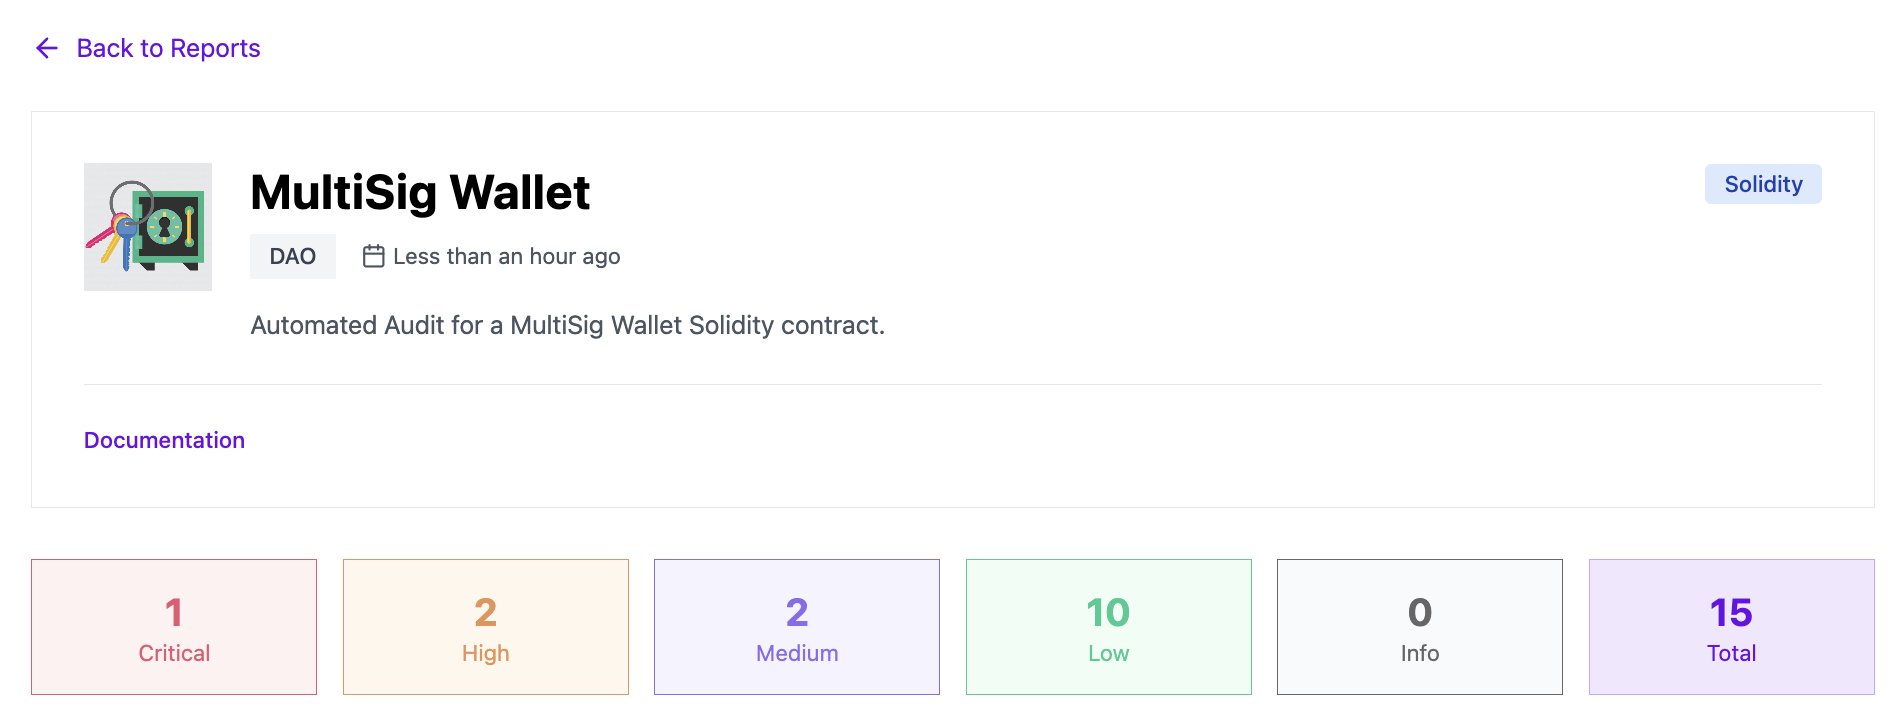The height and width of the screenshot is (728, 1904).
Task: Click the number 10 in the Low card
Action: point(1108,612)
